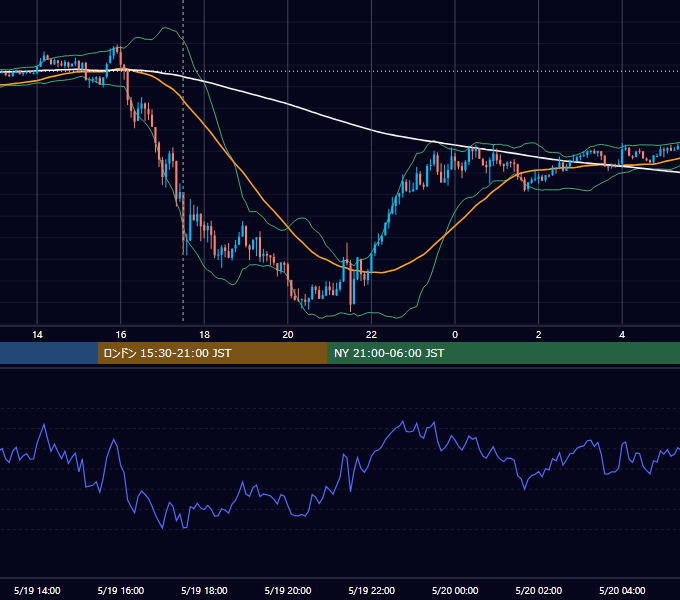The image size is (680, 600).
Task: Click the hour label 2
Action: tap(539, 335)
